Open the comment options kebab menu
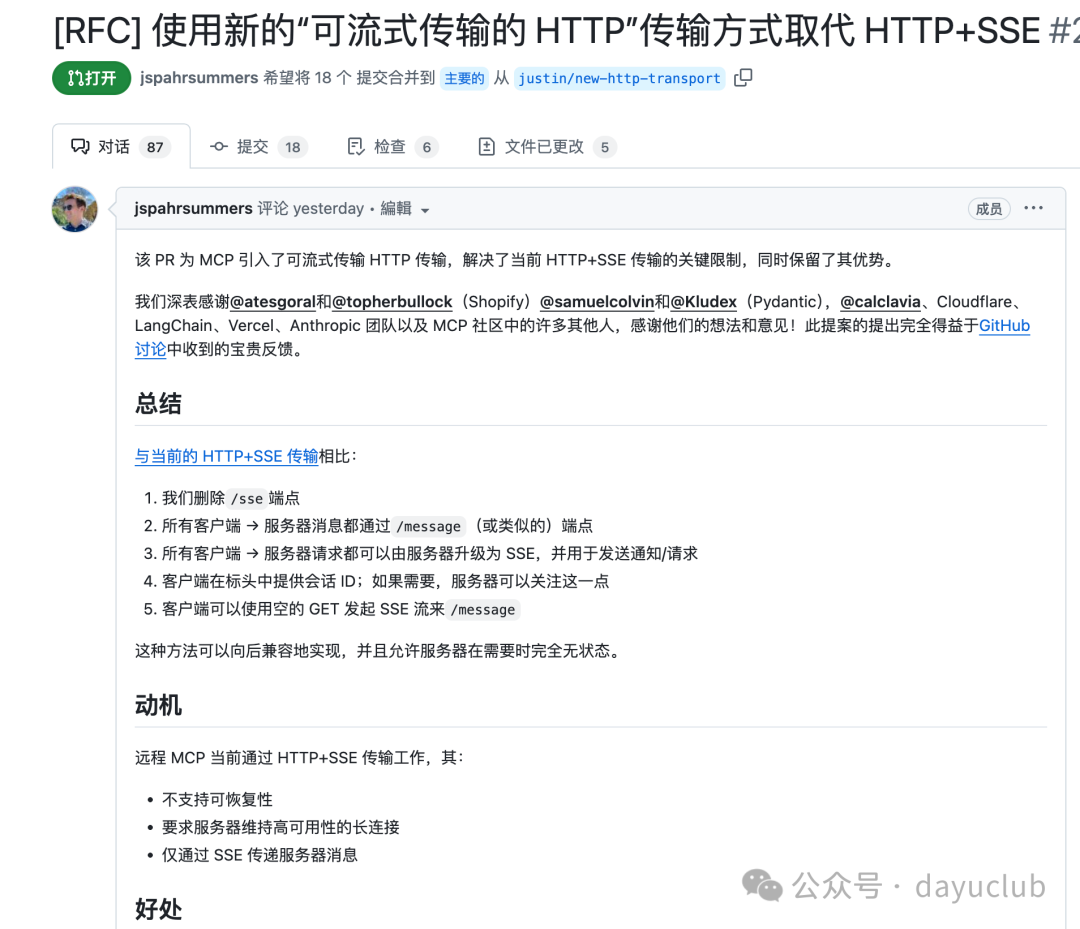The width and height of the screenshot is (1080, 929). pyautogui.click(x=1033, y=208)
